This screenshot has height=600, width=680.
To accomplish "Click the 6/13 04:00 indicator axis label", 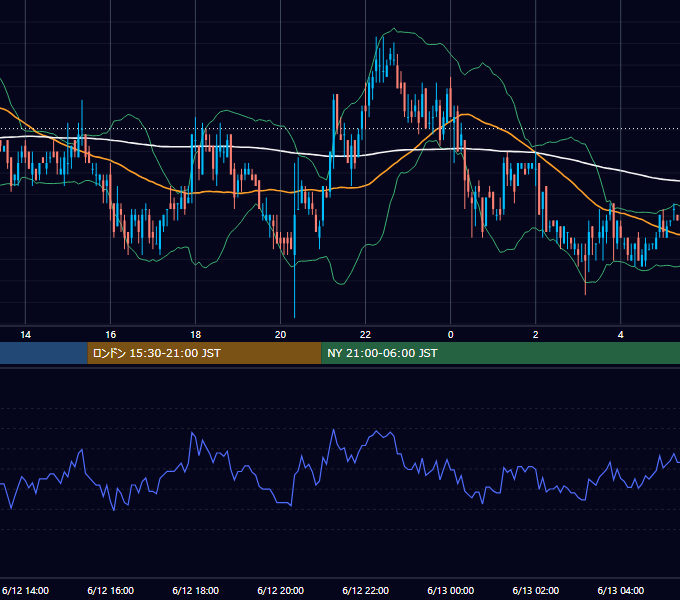I will [x=621, y=590].
